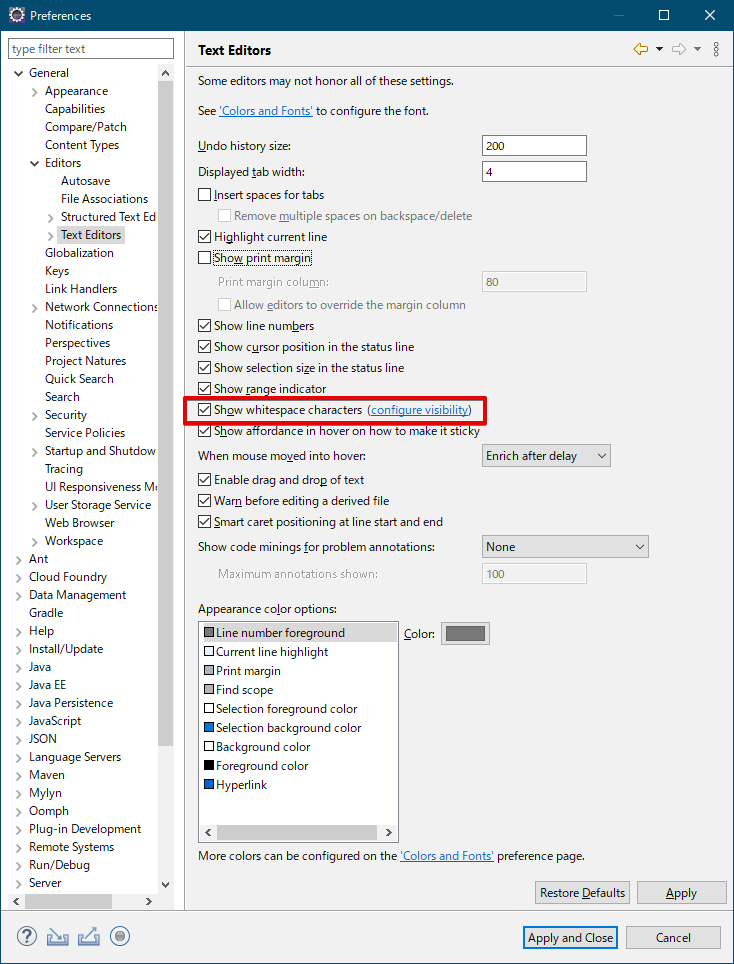Open the back history dropdown arrow
This screenshot has width=734, height=964.
coord(659,49)
